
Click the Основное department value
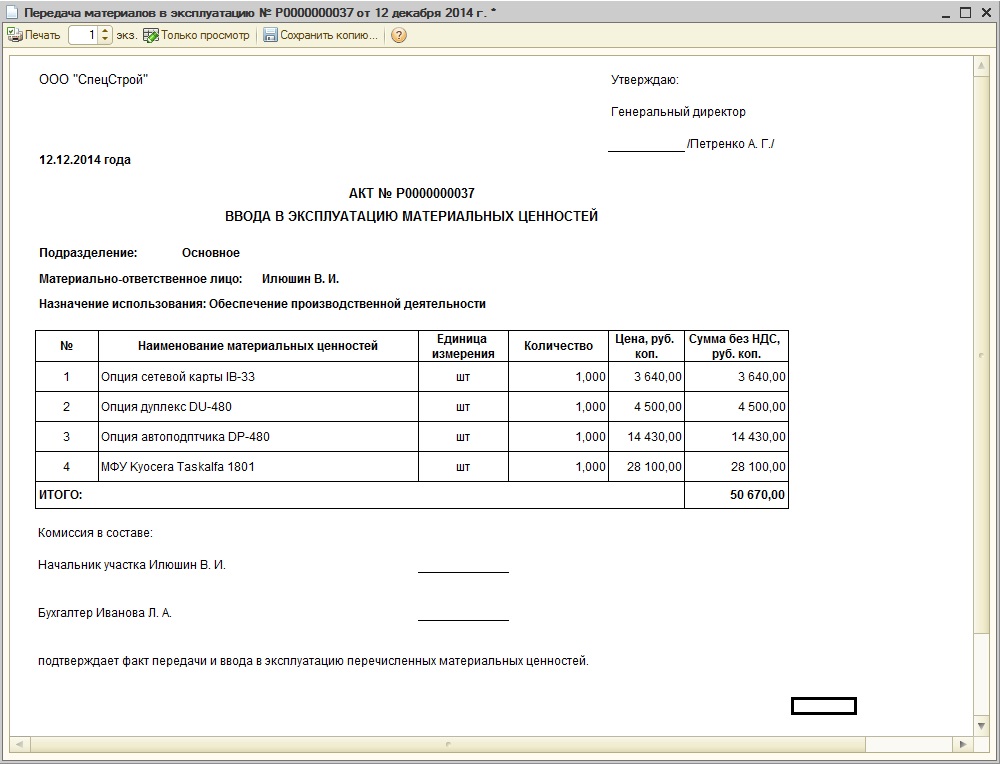210,253
